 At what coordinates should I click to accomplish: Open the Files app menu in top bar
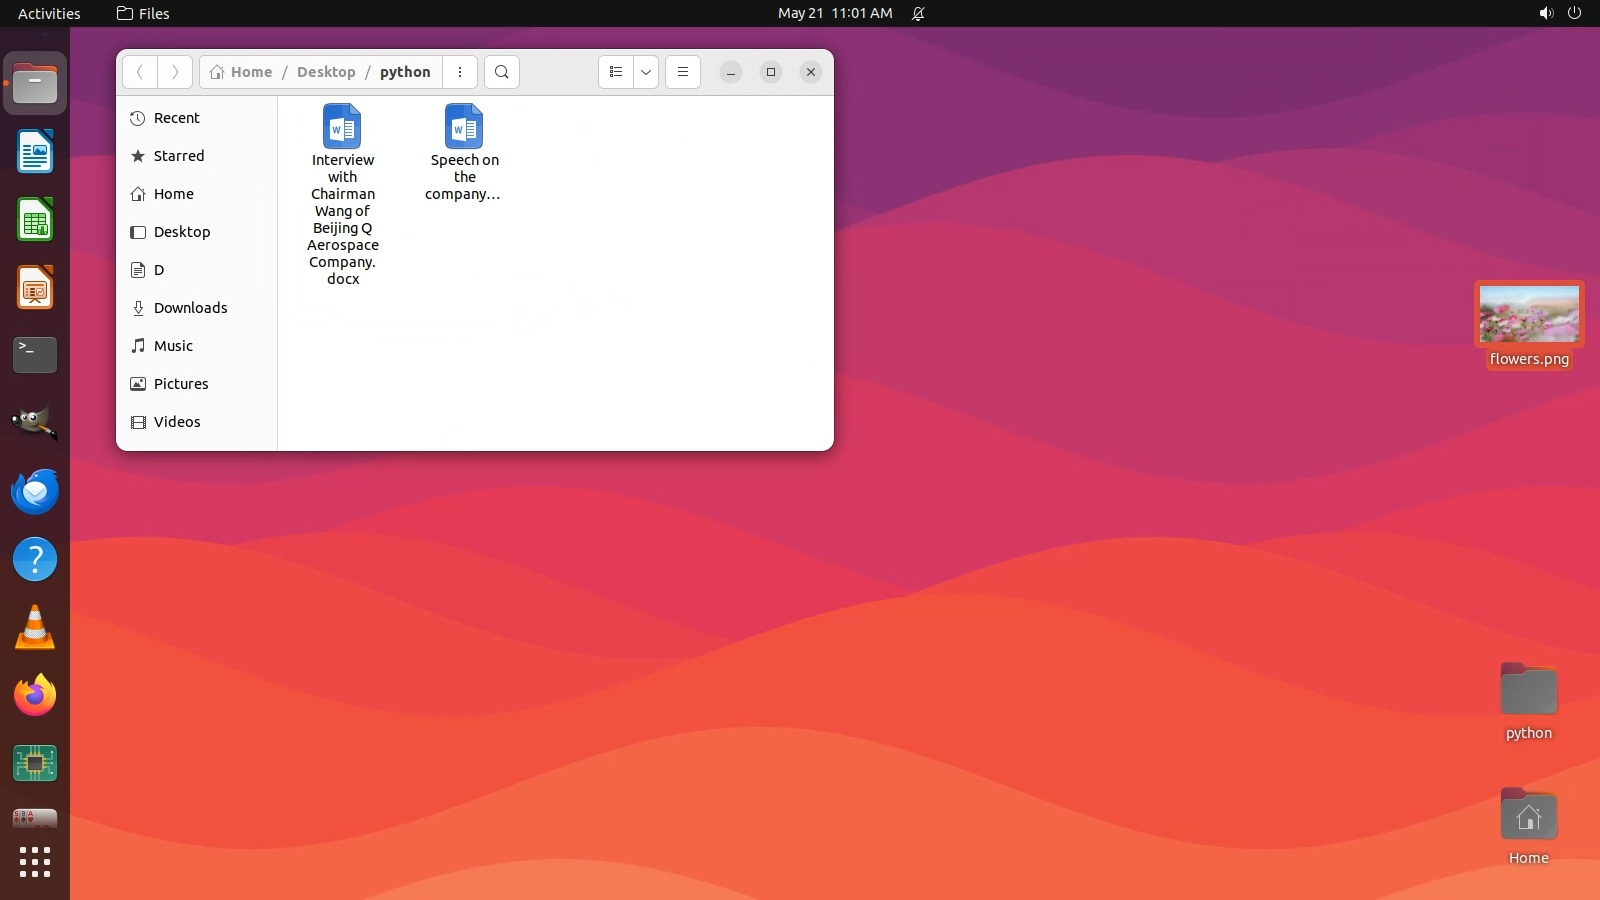point(143,13)
